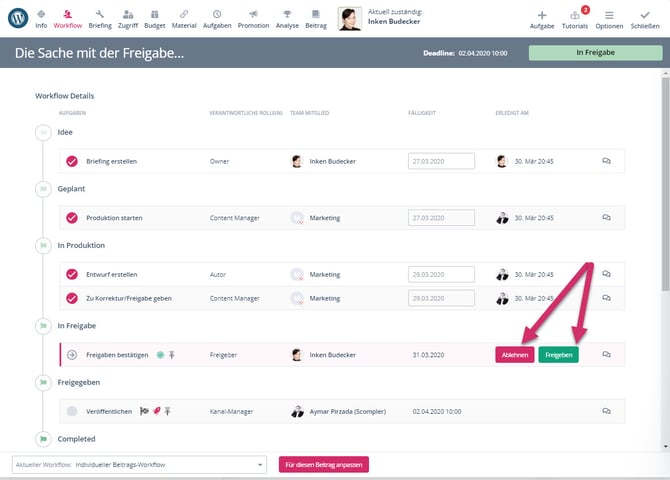Screen dimensions: 670x480
Task: Toggle the Briefing erstellen task checkmark
Action: tap(72, 161)
